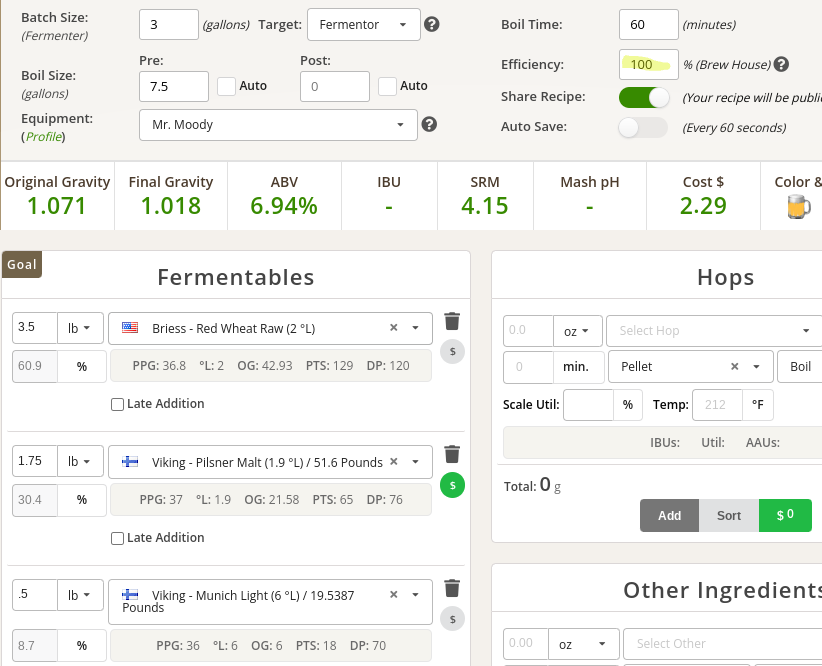Click the Add hop button
The width and height of the screenshot is (822, 666).
coord(669,515)
